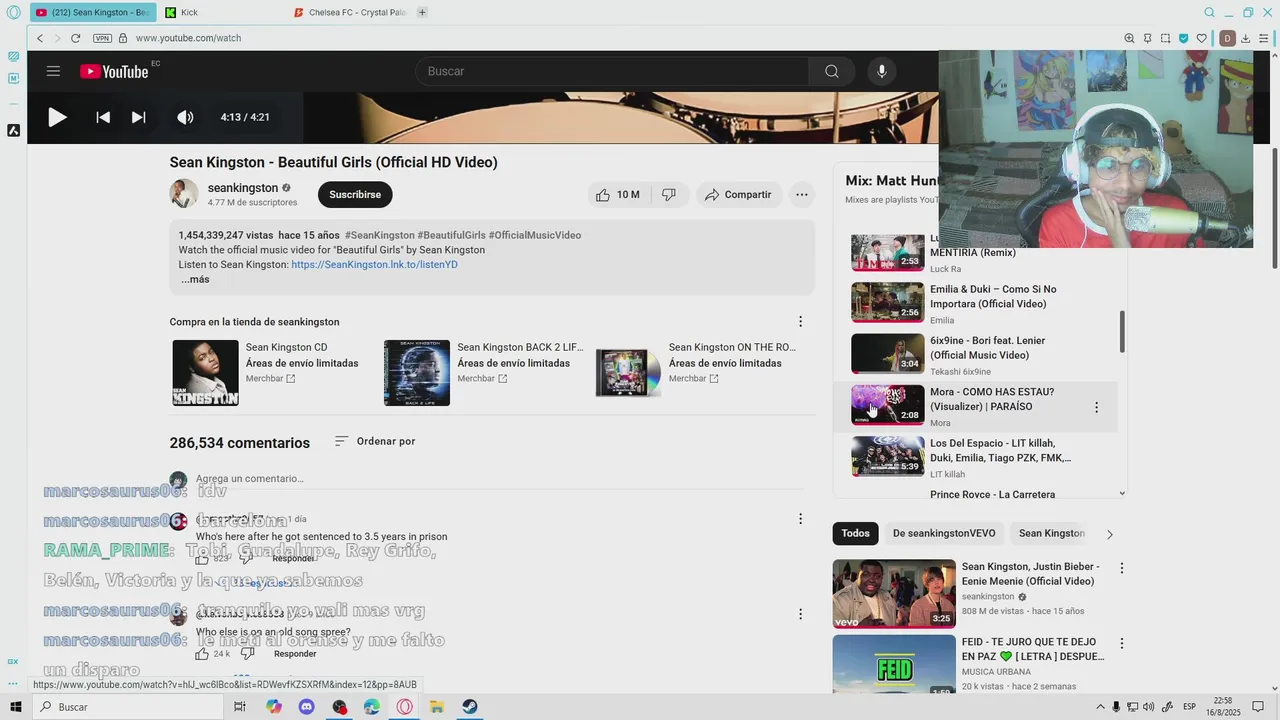Start voice search with microphone icon
Screen dimensions: 1280x720
881,71
